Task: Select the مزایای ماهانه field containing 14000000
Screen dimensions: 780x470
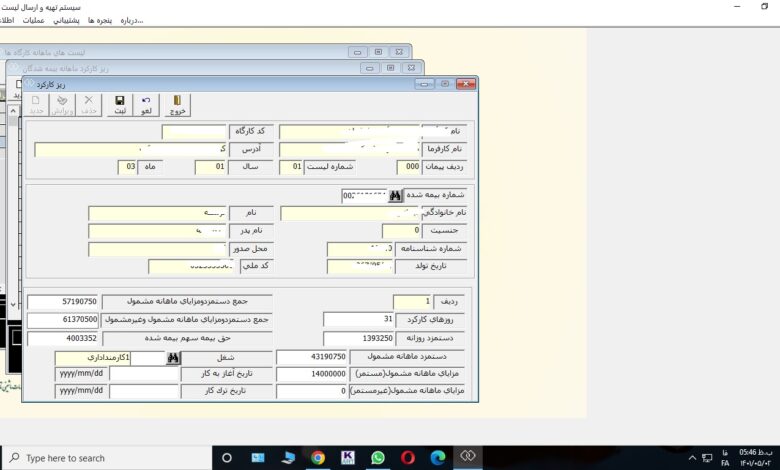Action: (311, 374)
